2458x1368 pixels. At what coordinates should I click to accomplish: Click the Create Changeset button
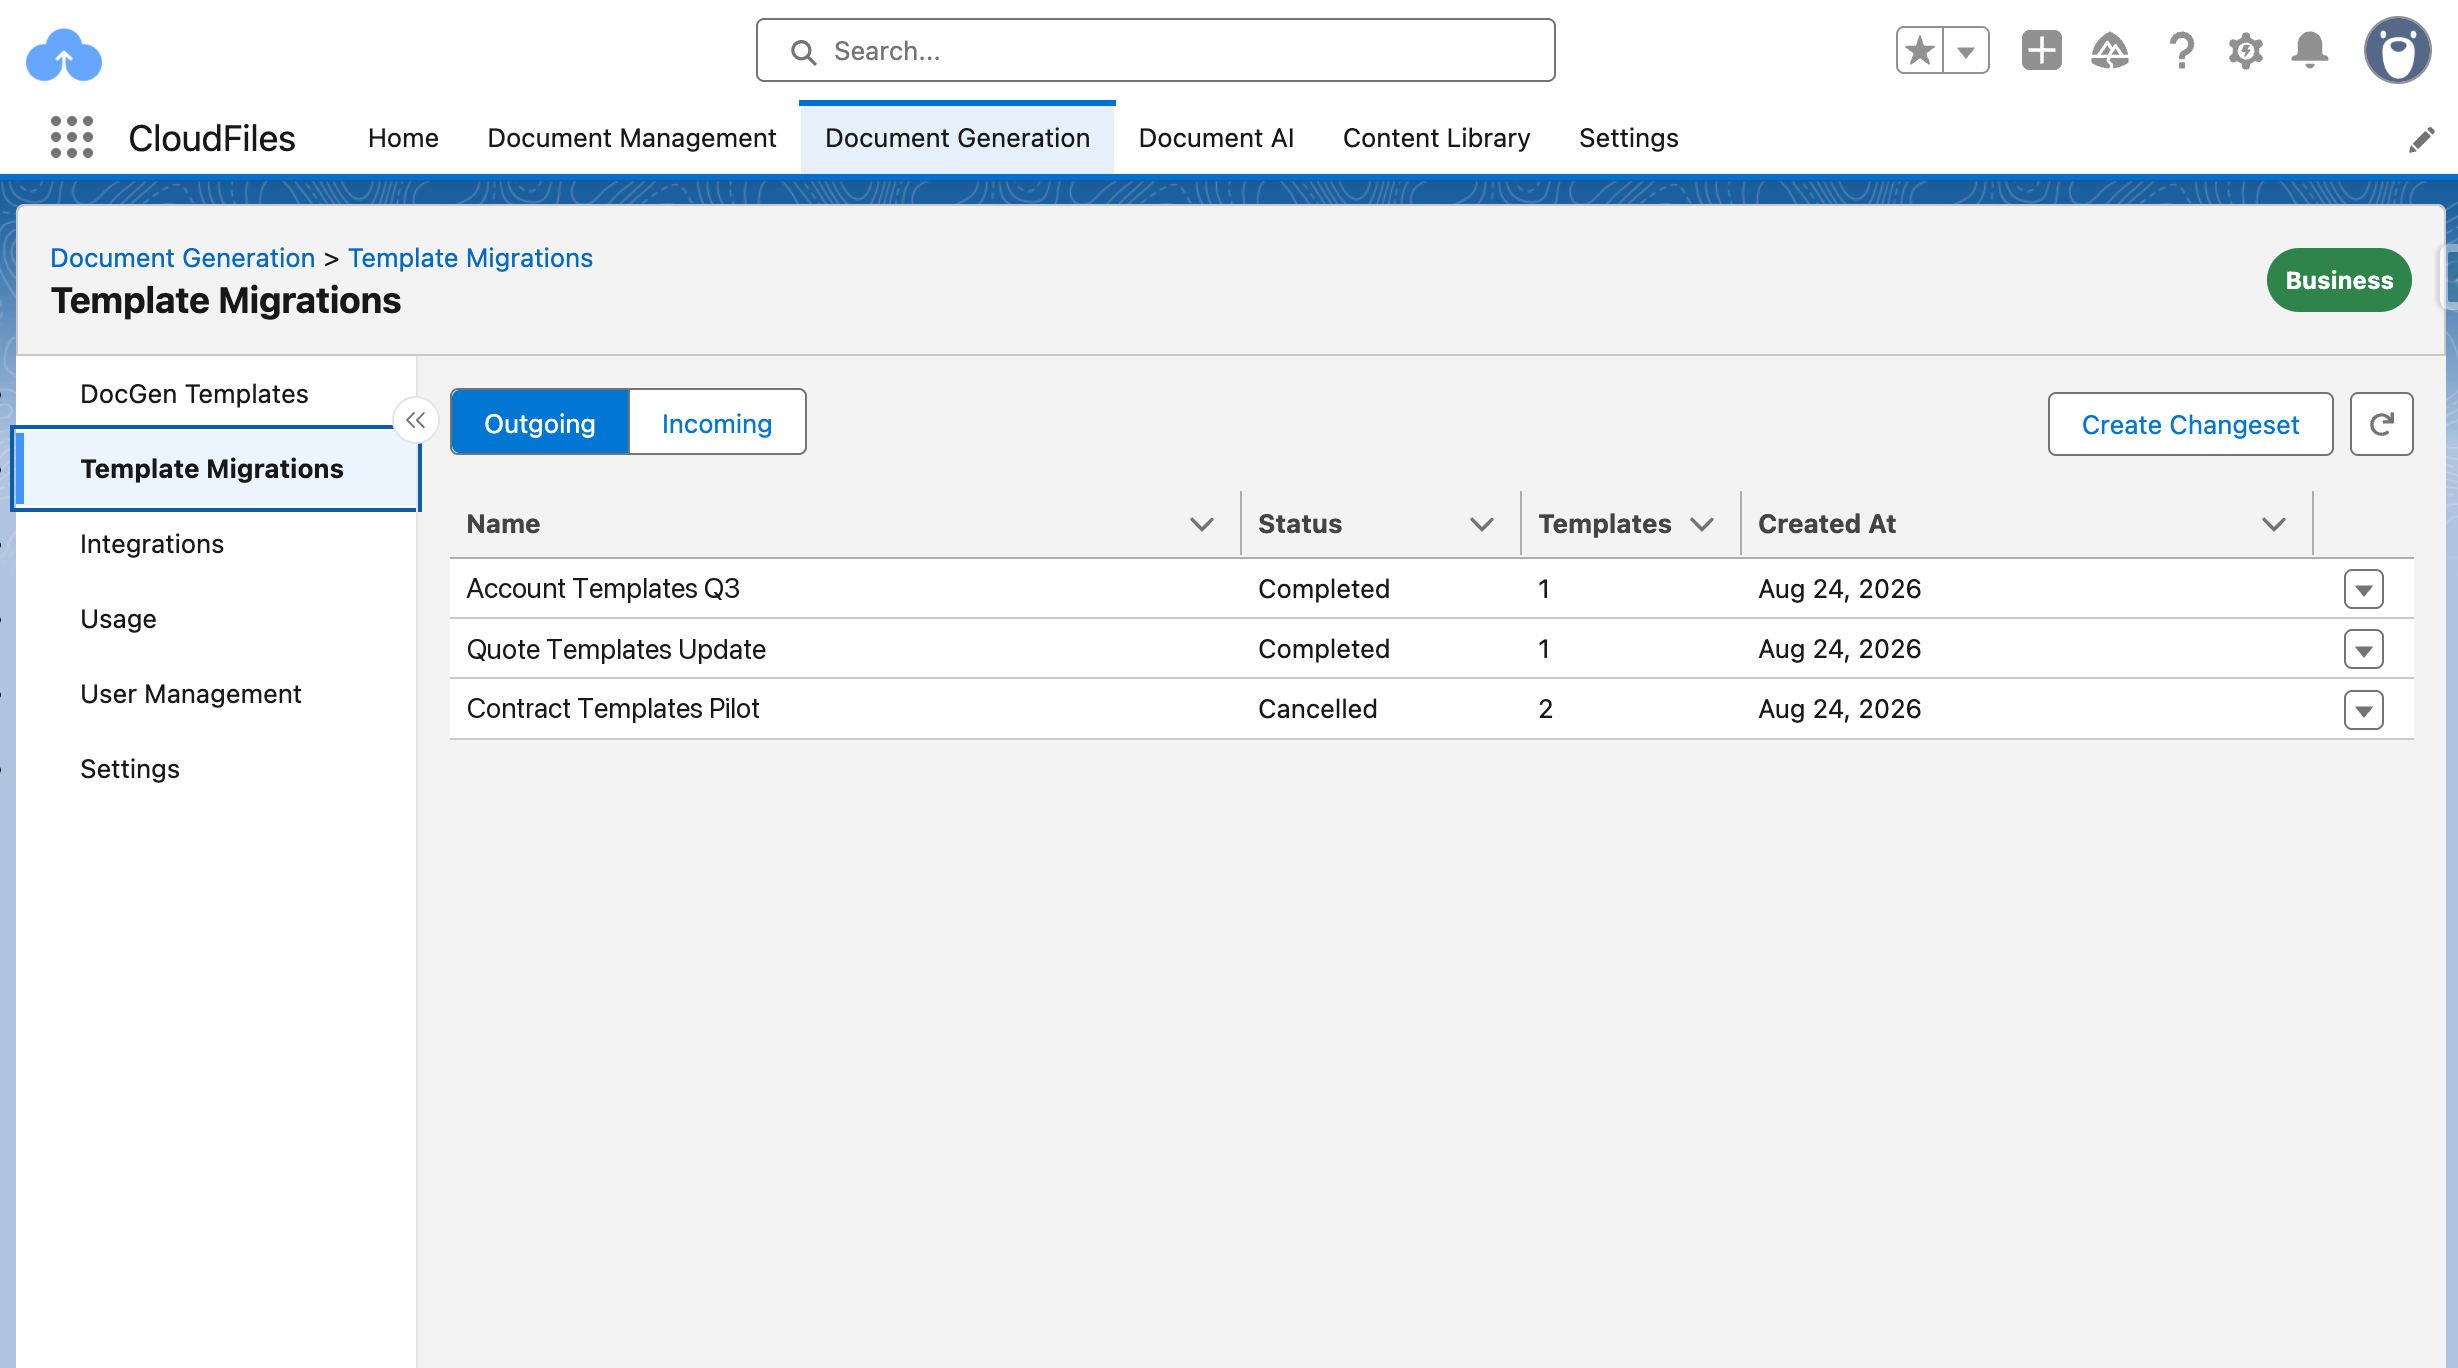coord(2190,424)
